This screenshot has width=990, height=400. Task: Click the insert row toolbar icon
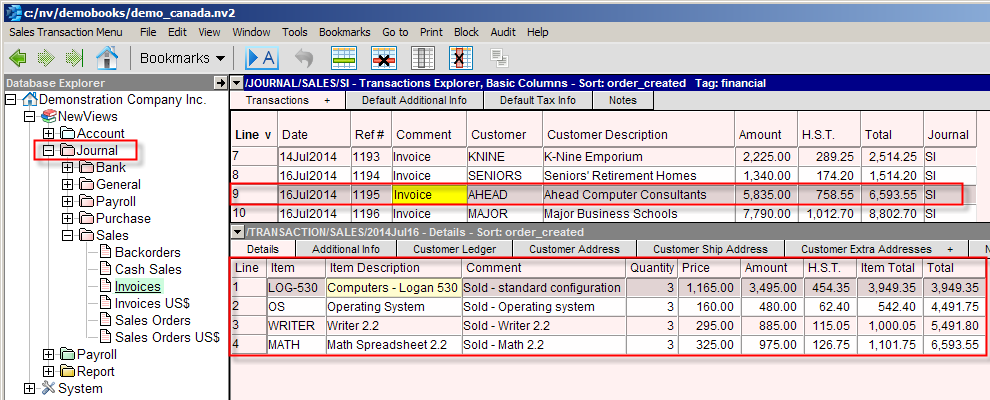click(x=345, y=57)
